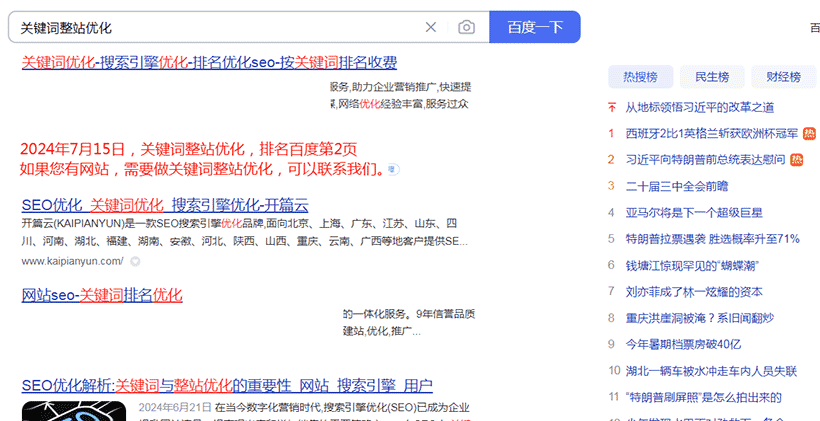Switch to the 民生榜 tab

712,76
